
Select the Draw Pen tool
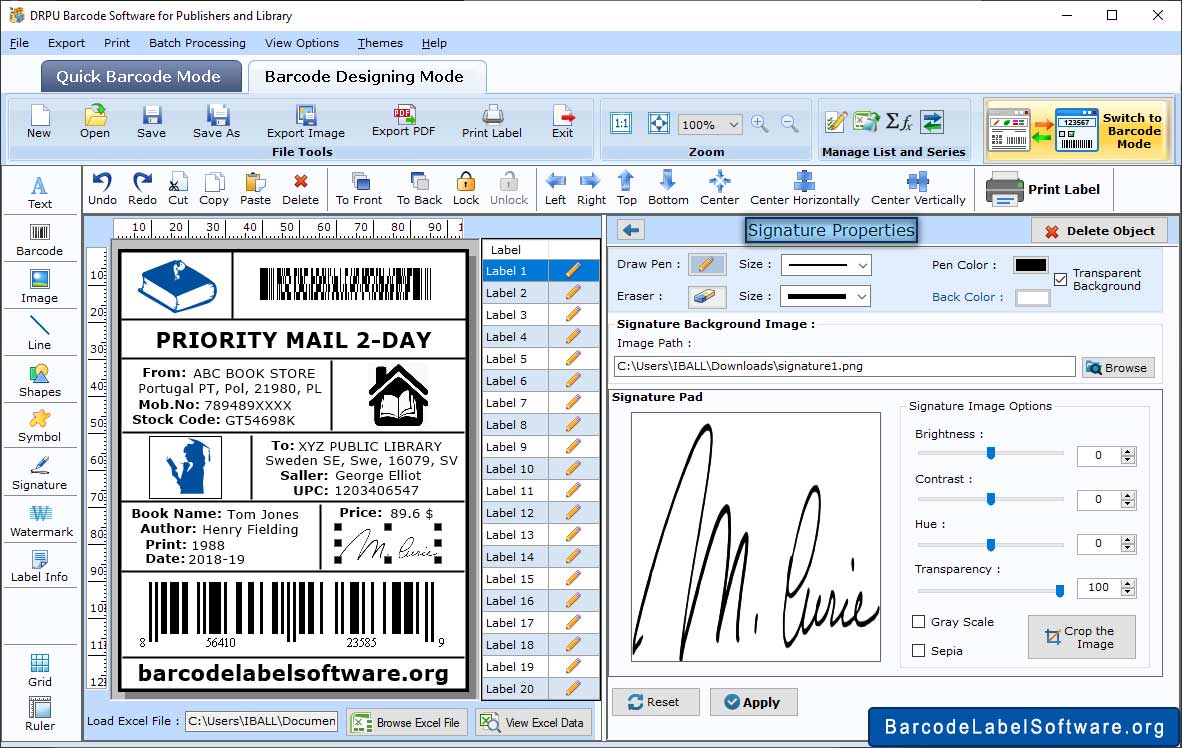pyautogui.click(x=706, y=265)
